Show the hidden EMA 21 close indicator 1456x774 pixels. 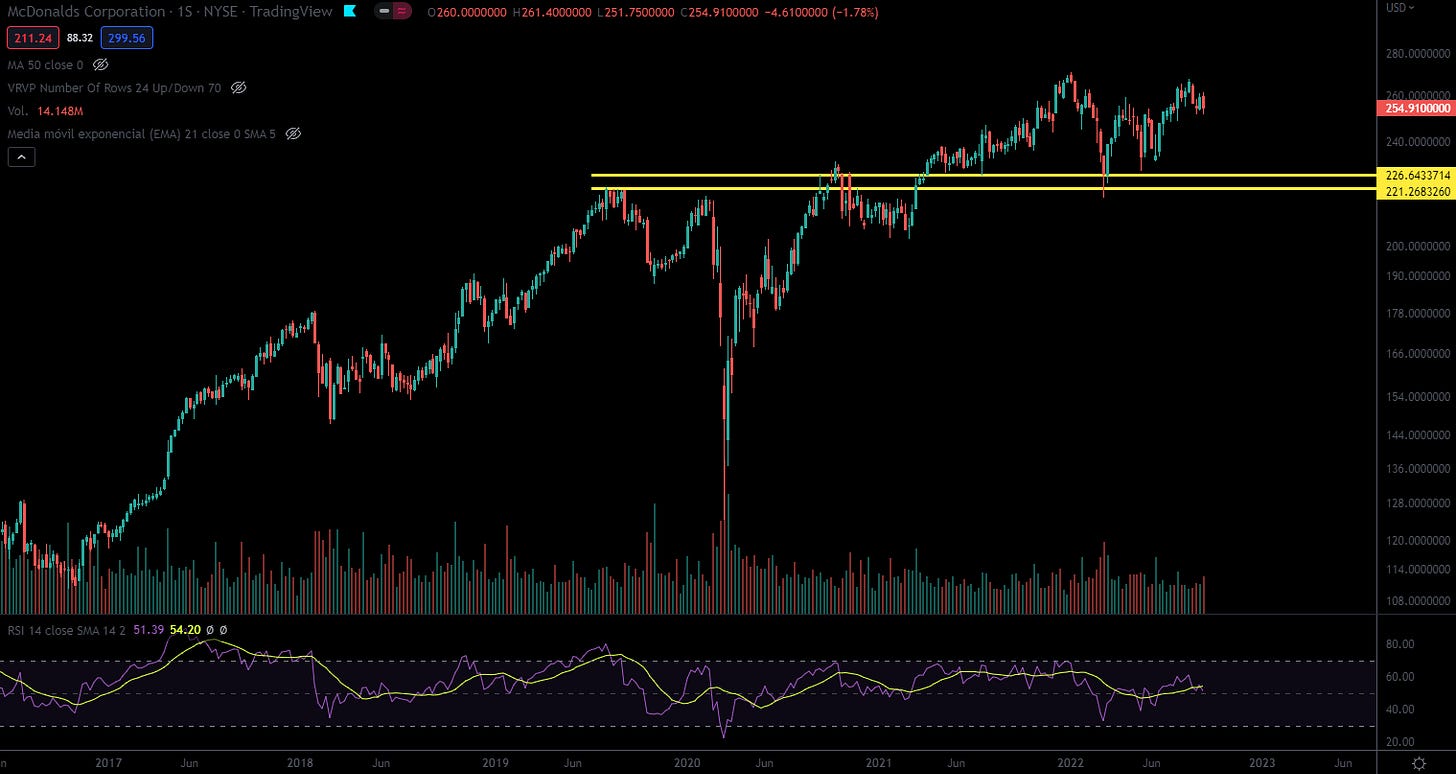293,133
